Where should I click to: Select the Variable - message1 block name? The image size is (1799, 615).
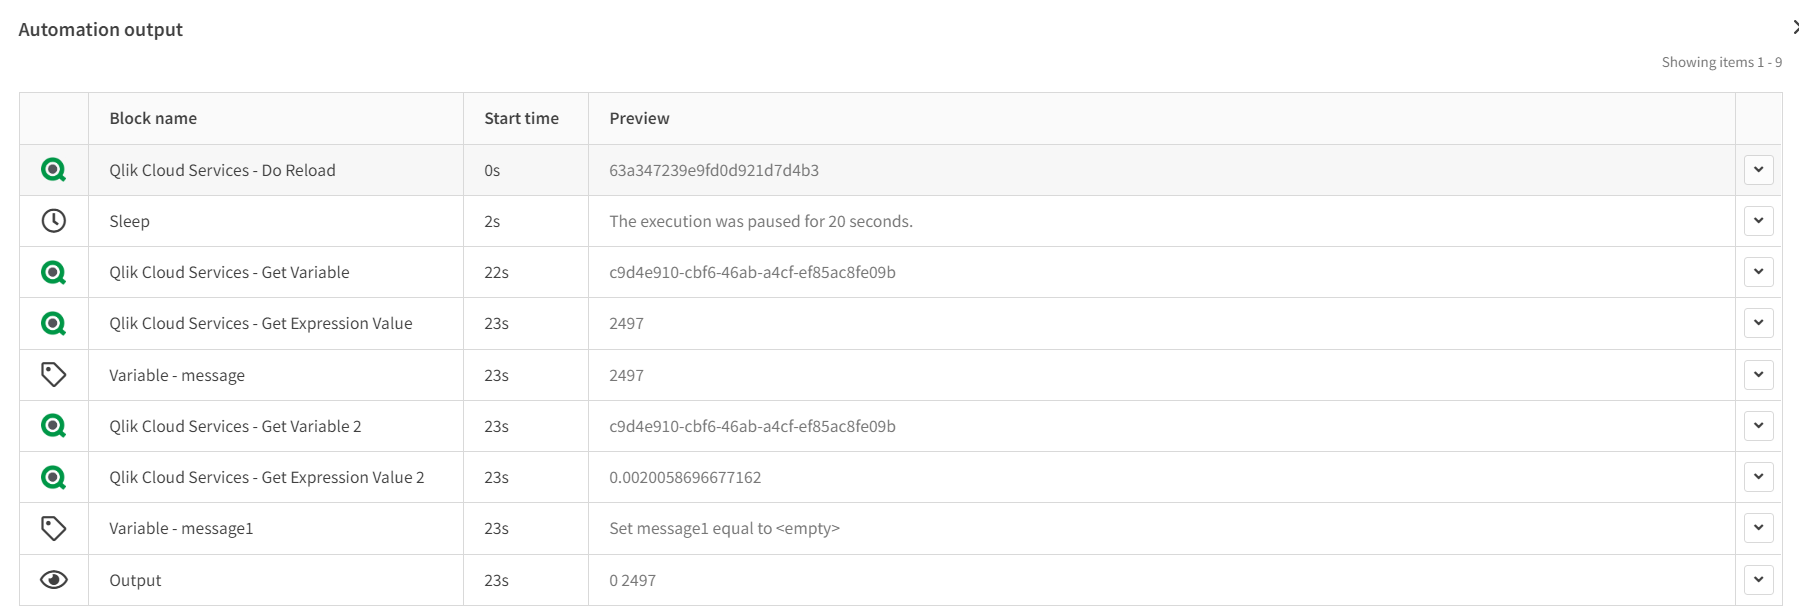coord(181,528)
